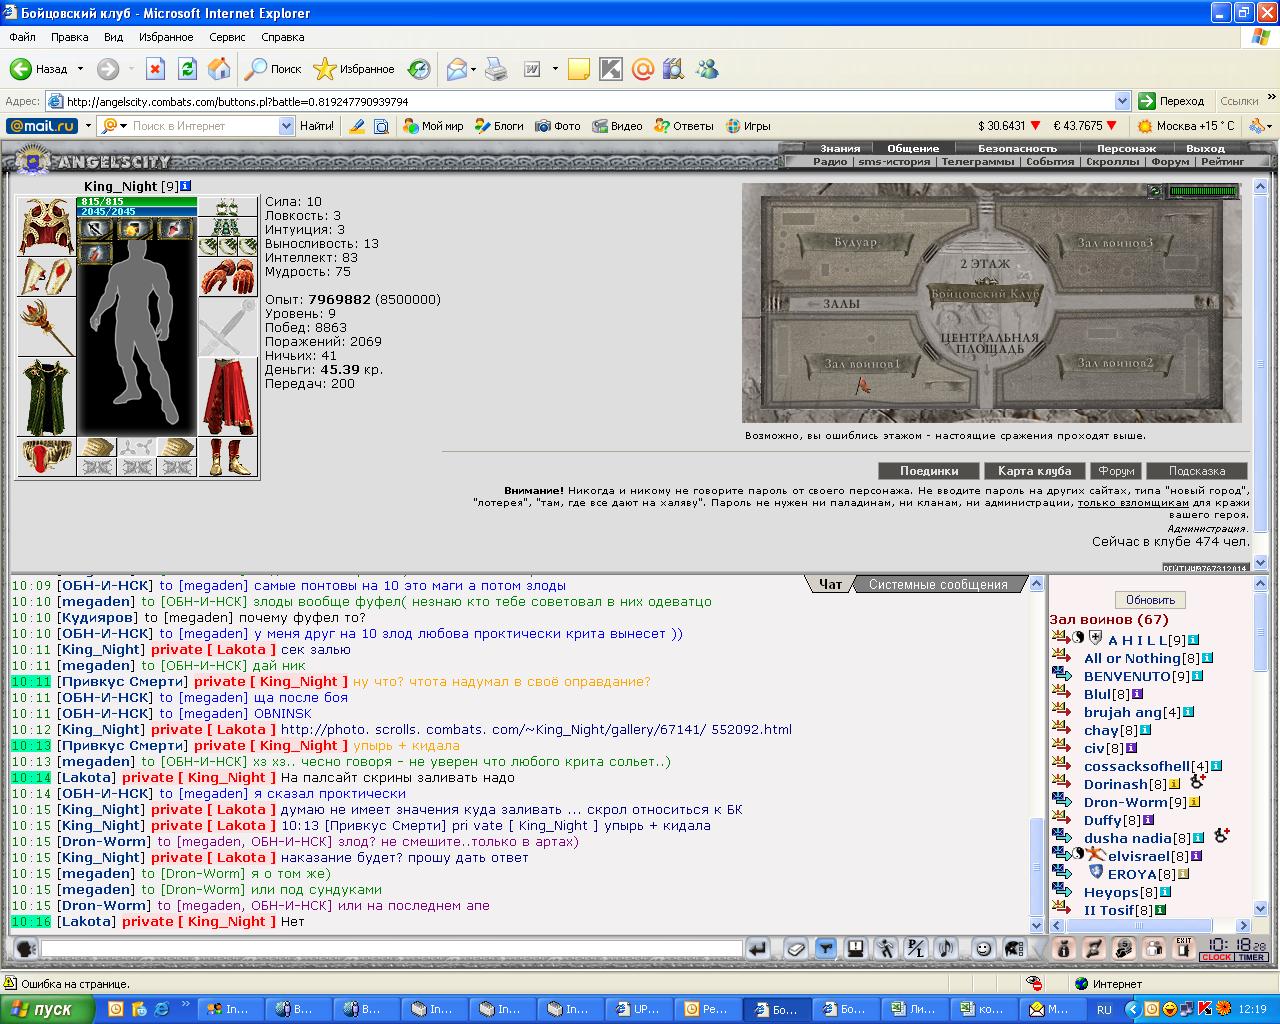Click the helmet icon next to smiley
The image size is (1280, 1024).
(x=1014, y=948)
